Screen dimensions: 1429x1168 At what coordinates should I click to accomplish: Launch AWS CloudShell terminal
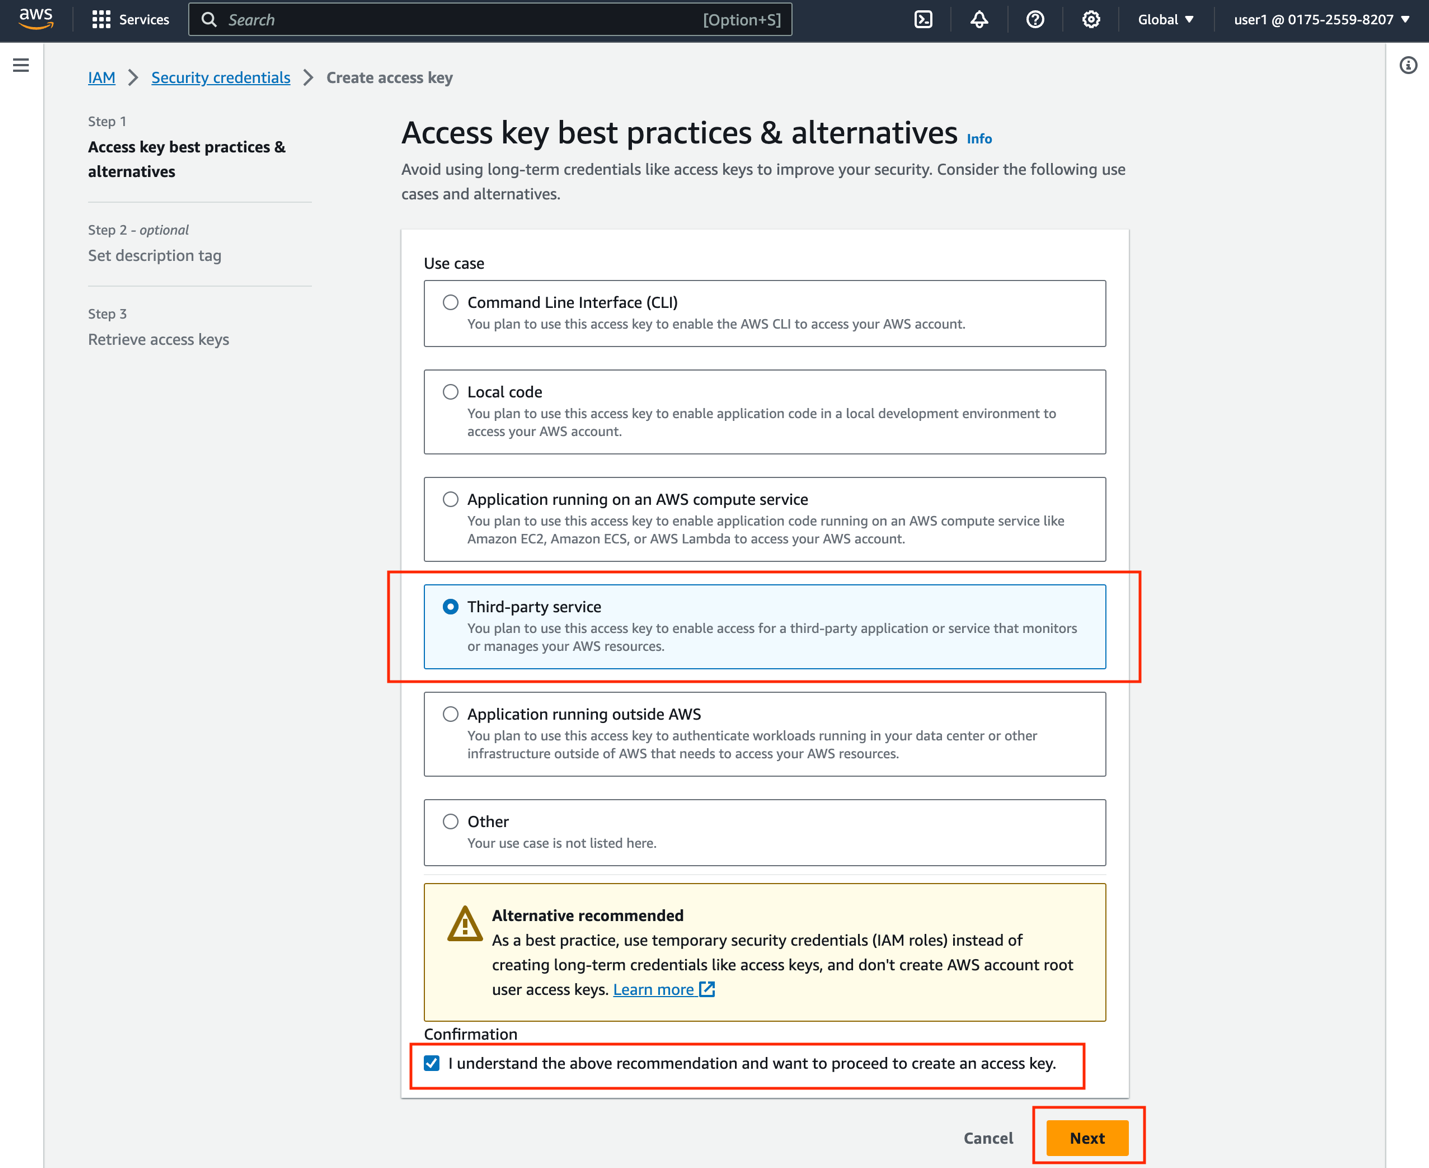tap(923, 19)
